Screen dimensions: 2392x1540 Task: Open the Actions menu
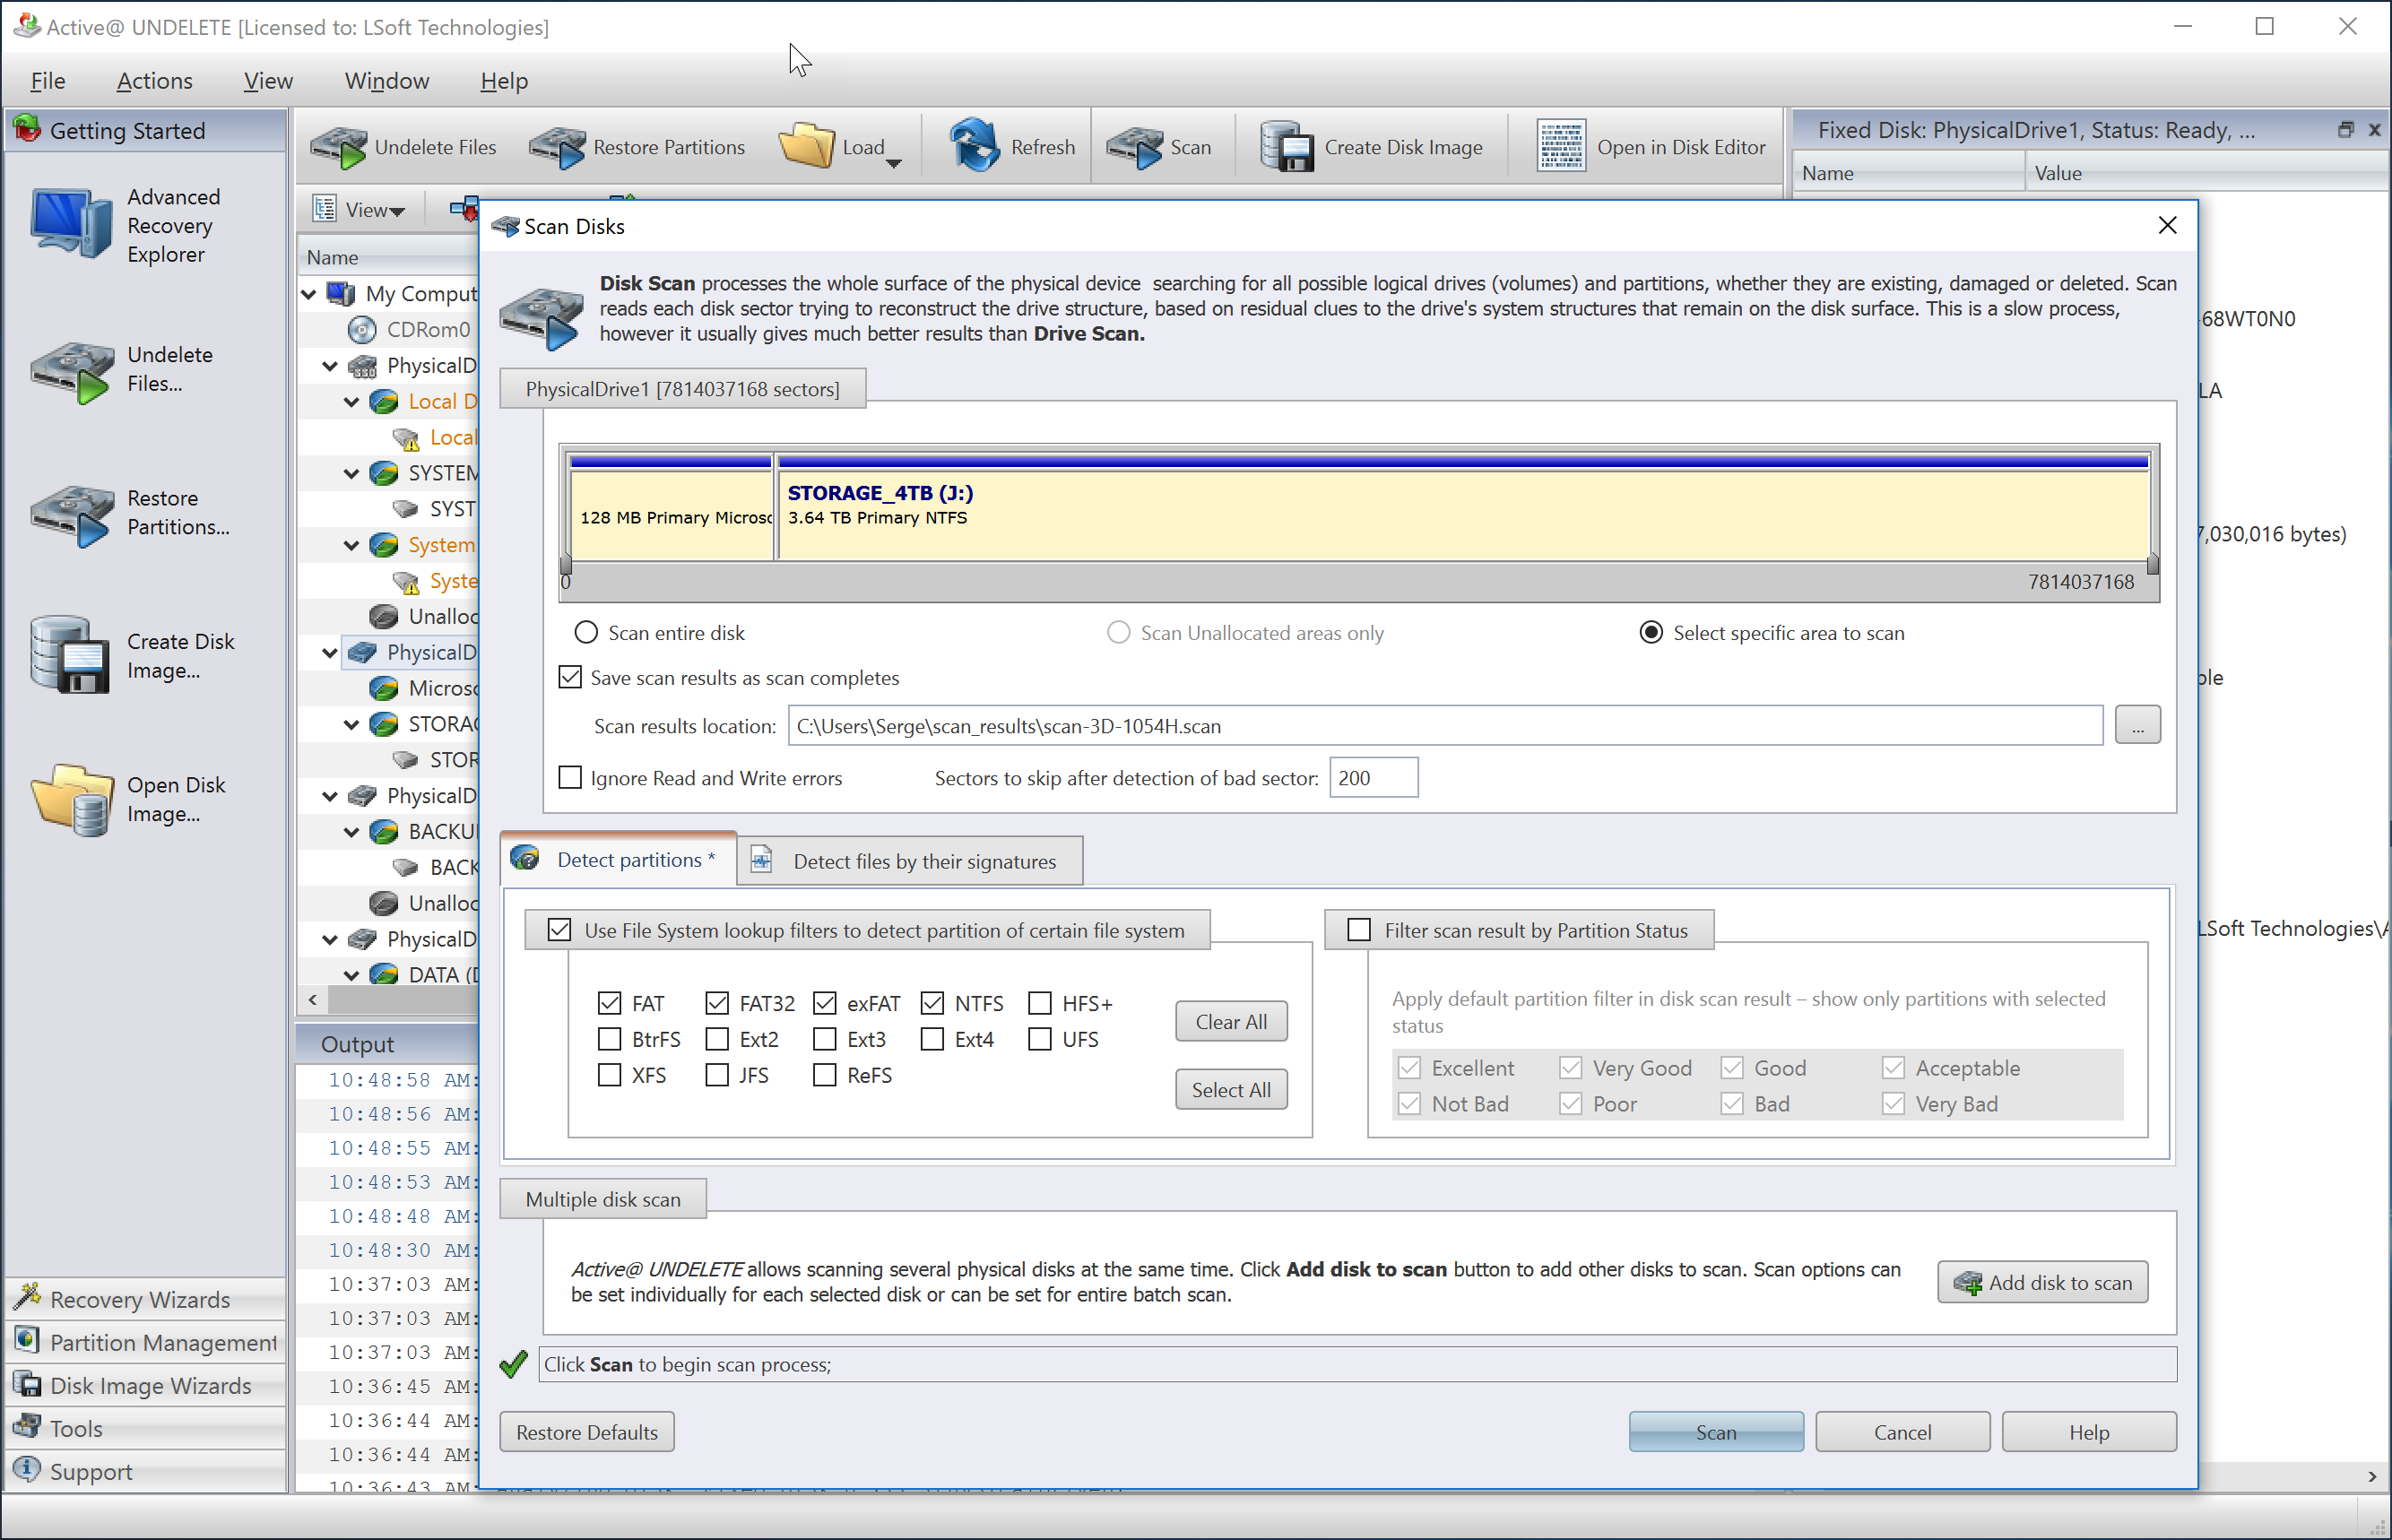pyautogui.click(x=155, y=80)
